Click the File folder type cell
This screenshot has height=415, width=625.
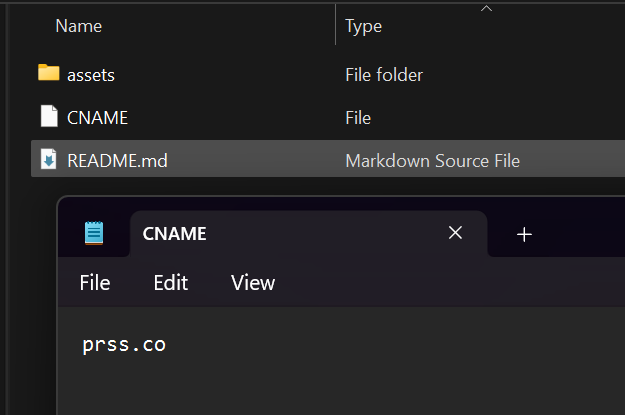[384, 75]
